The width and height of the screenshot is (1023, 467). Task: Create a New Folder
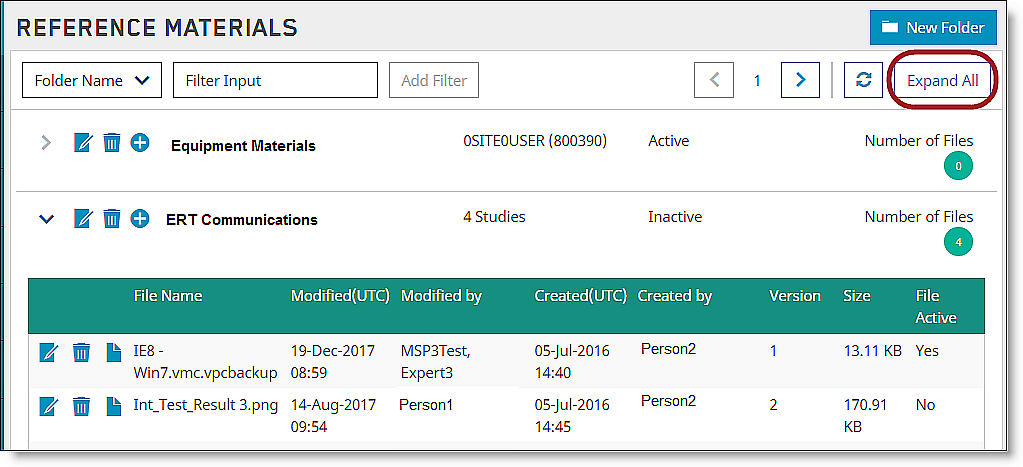click(933, 27)
